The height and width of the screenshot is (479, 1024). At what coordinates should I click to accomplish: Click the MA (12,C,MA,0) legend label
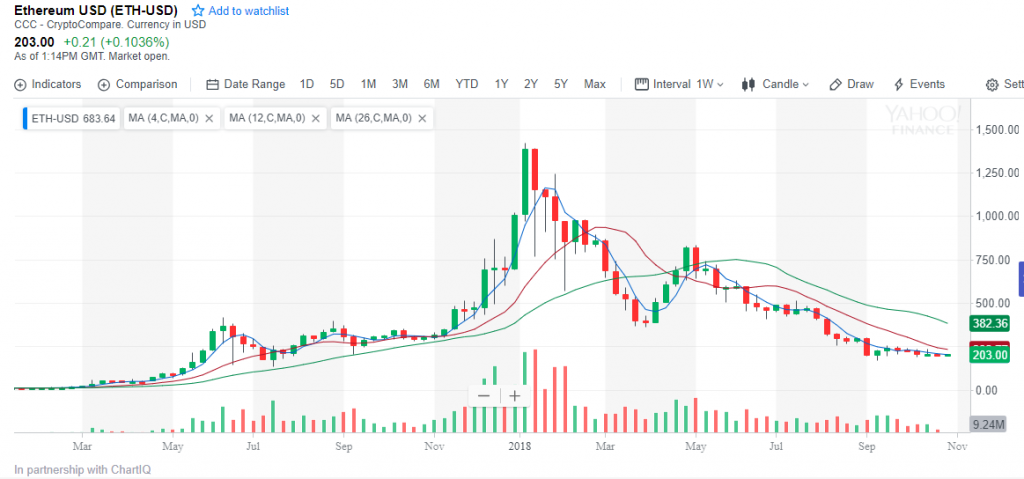[x=268, y=118]
